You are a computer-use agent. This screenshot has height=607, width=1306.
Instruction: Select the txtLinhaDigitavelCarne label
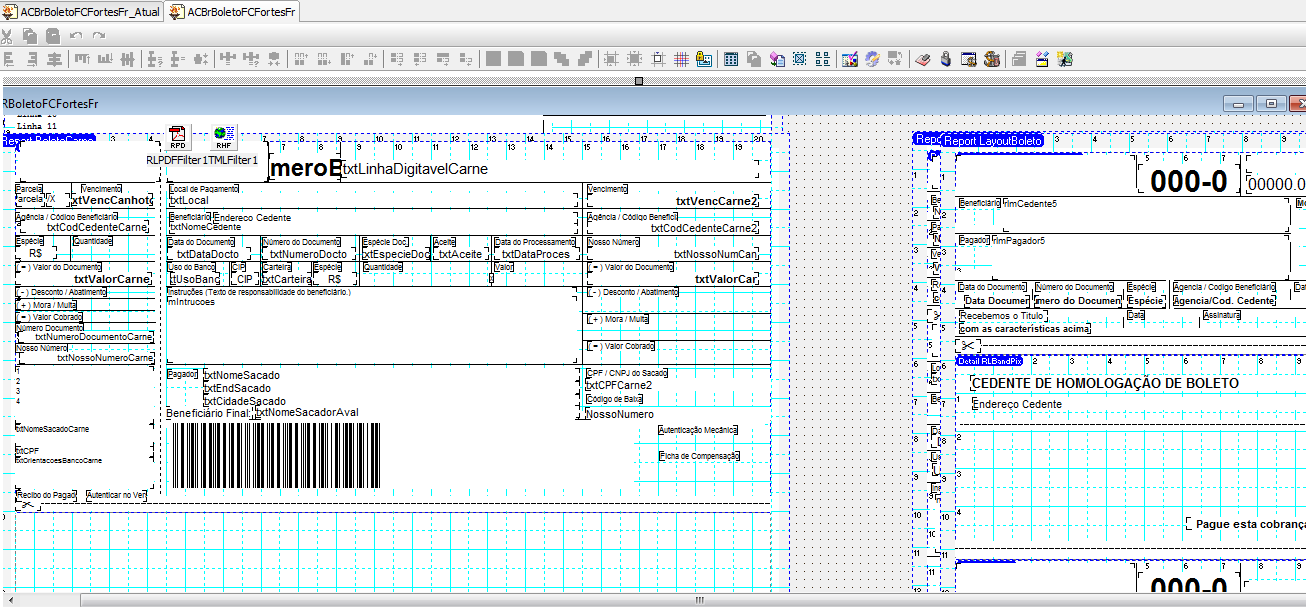pyautogui.click(x=415, y=169)
